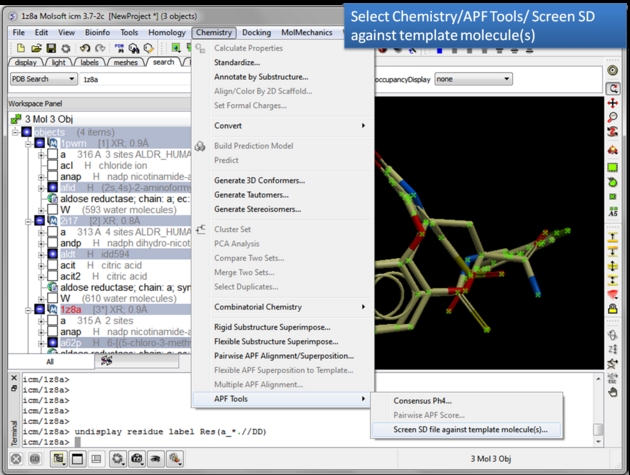The height and width of the screenshot is (475, 630).
Task: Click the eye icon in bottom toolbar
Action: tap(155, 459)
